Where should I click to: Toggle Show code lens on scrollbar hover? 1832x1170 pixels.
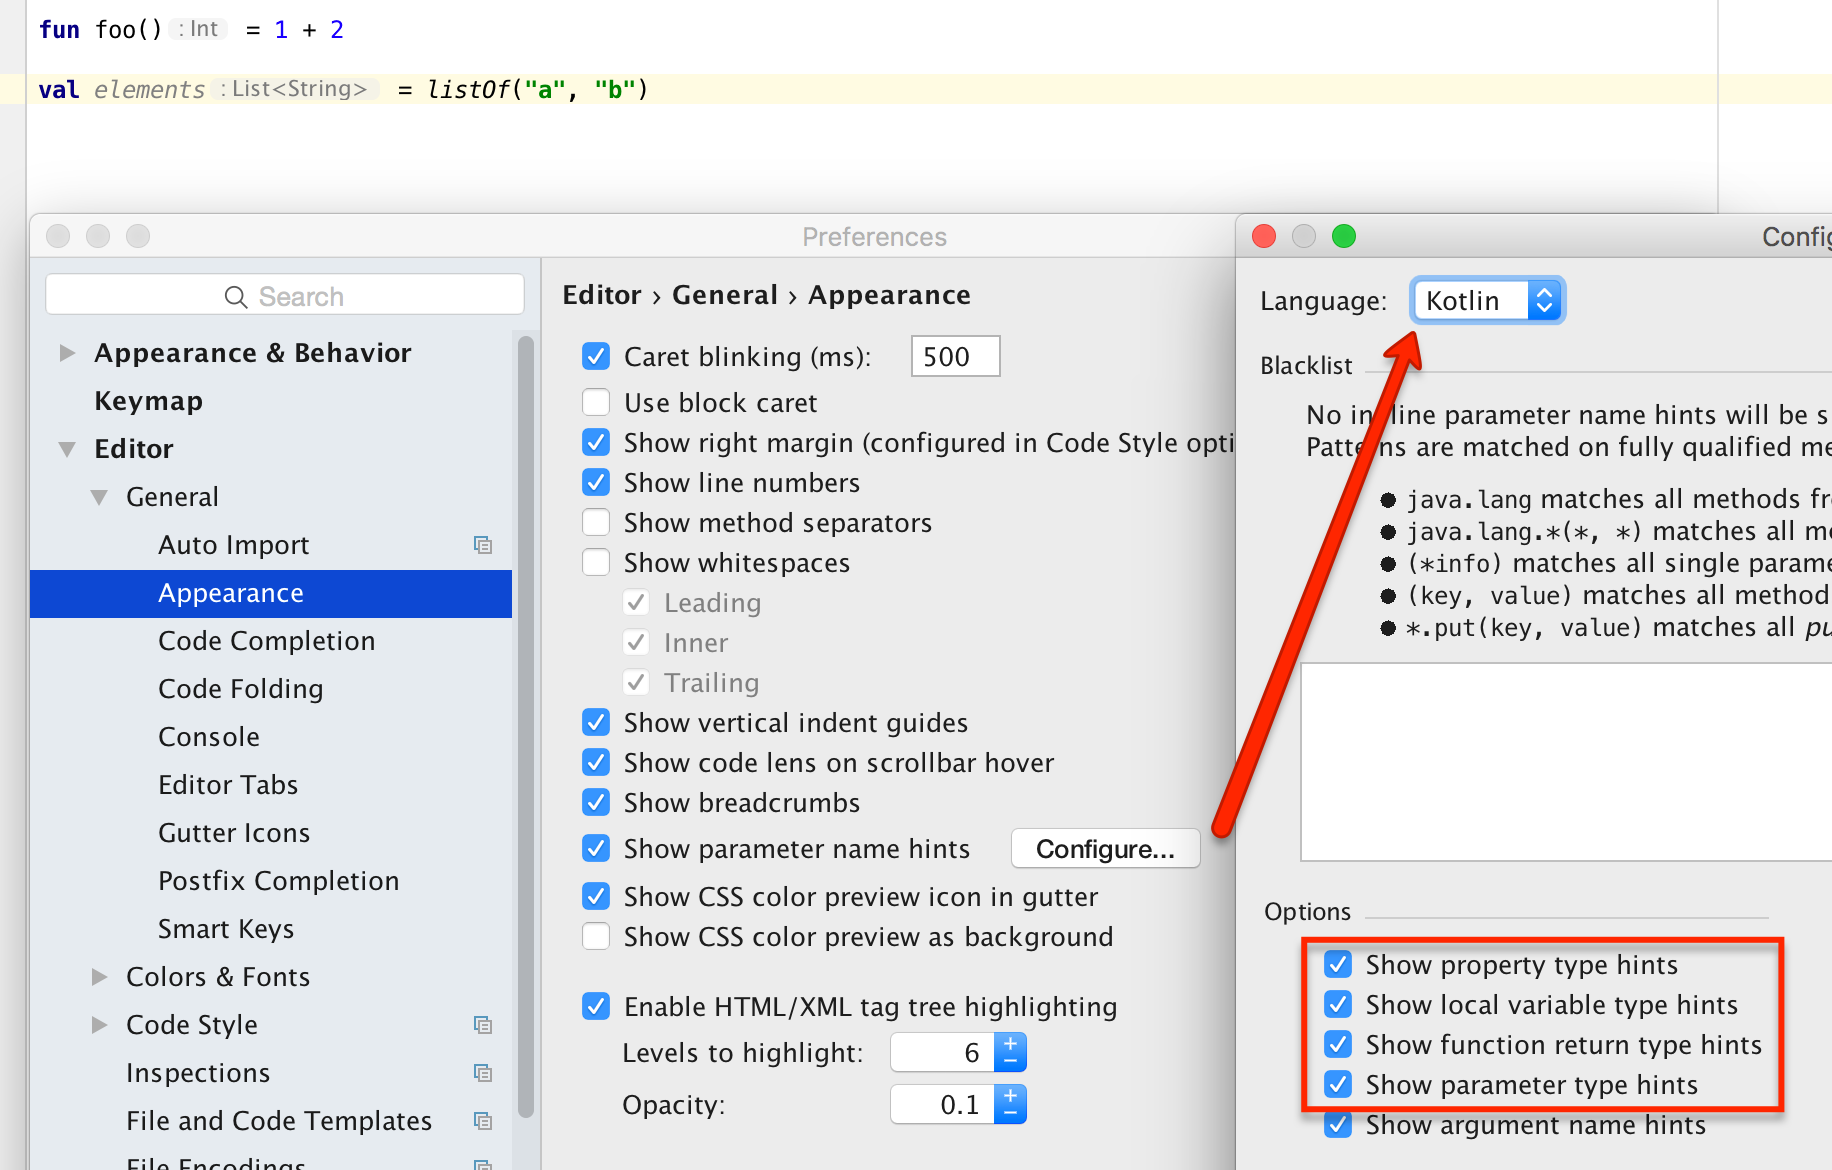coord(596,762)
